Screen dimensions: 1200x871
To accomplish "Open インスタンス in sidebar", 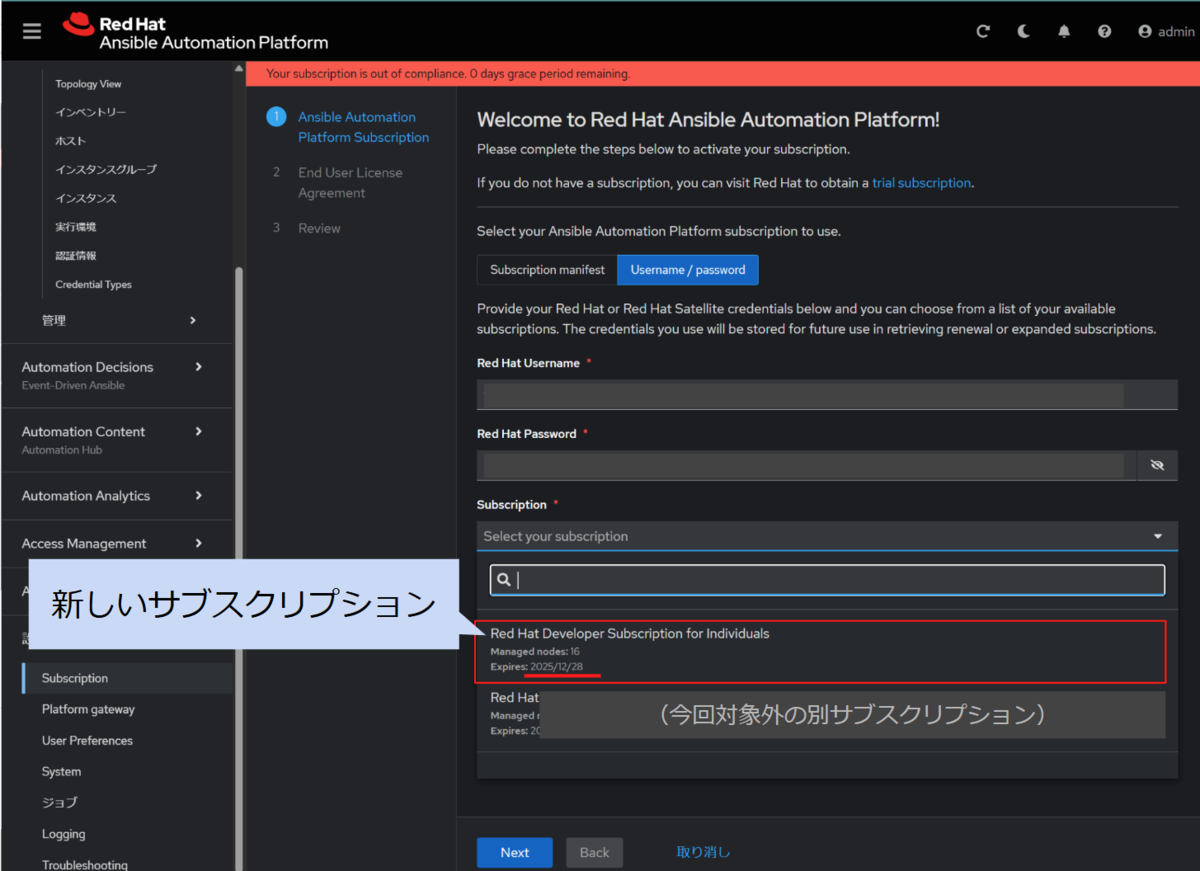I will pyautogui.click(x=86, y=199).
